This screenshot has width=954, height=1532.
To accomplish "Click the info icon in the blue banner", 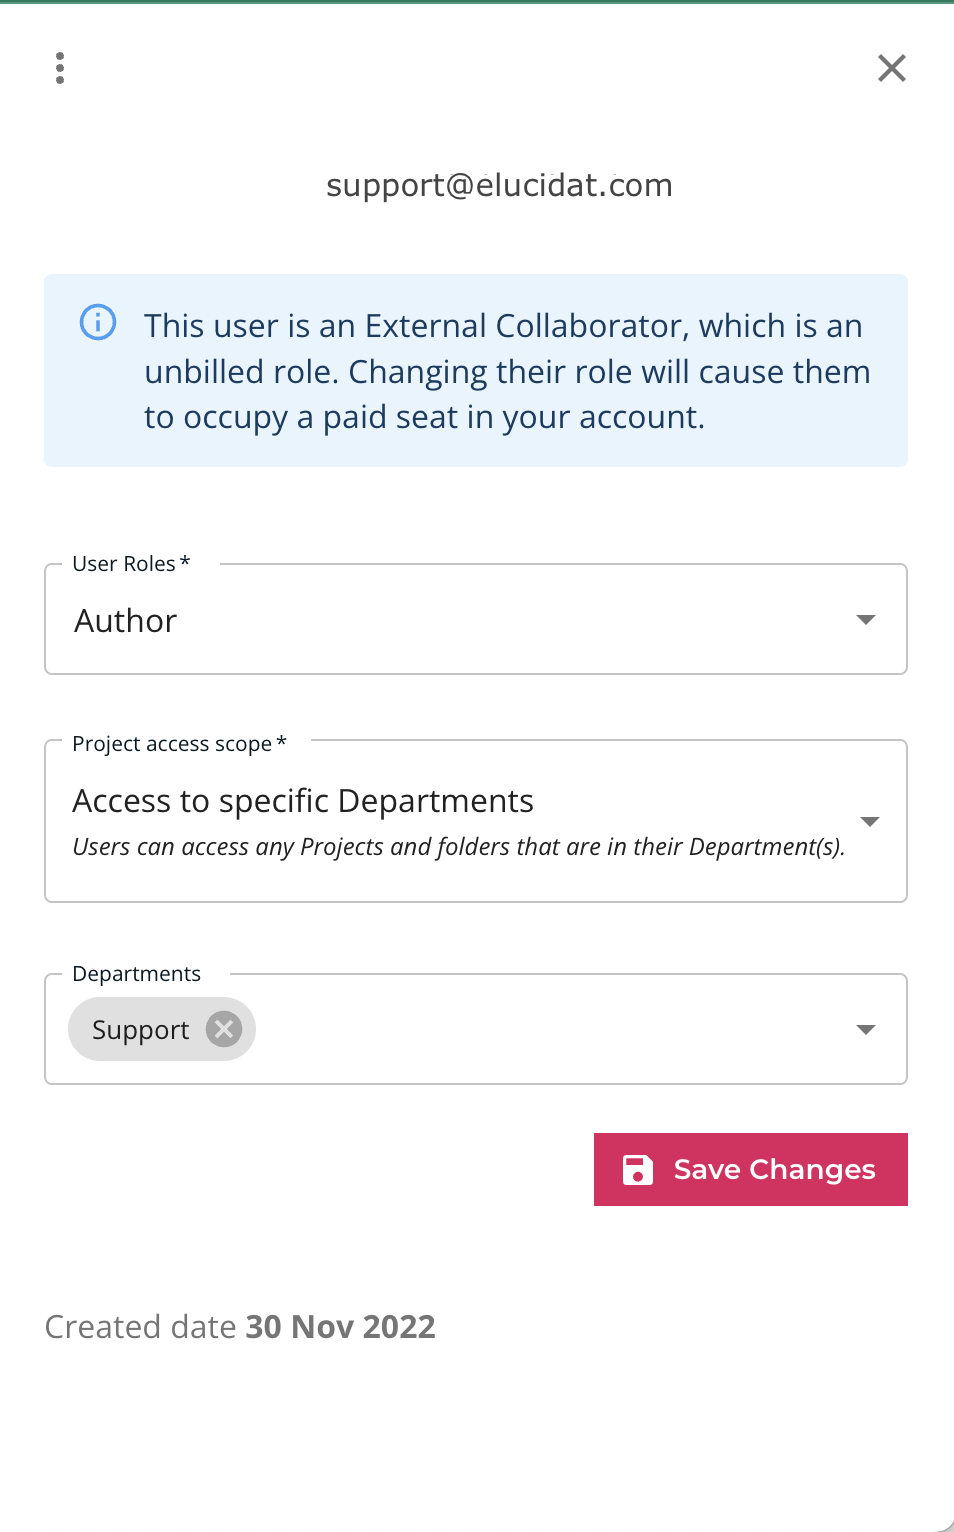I will tap(98, 322).
